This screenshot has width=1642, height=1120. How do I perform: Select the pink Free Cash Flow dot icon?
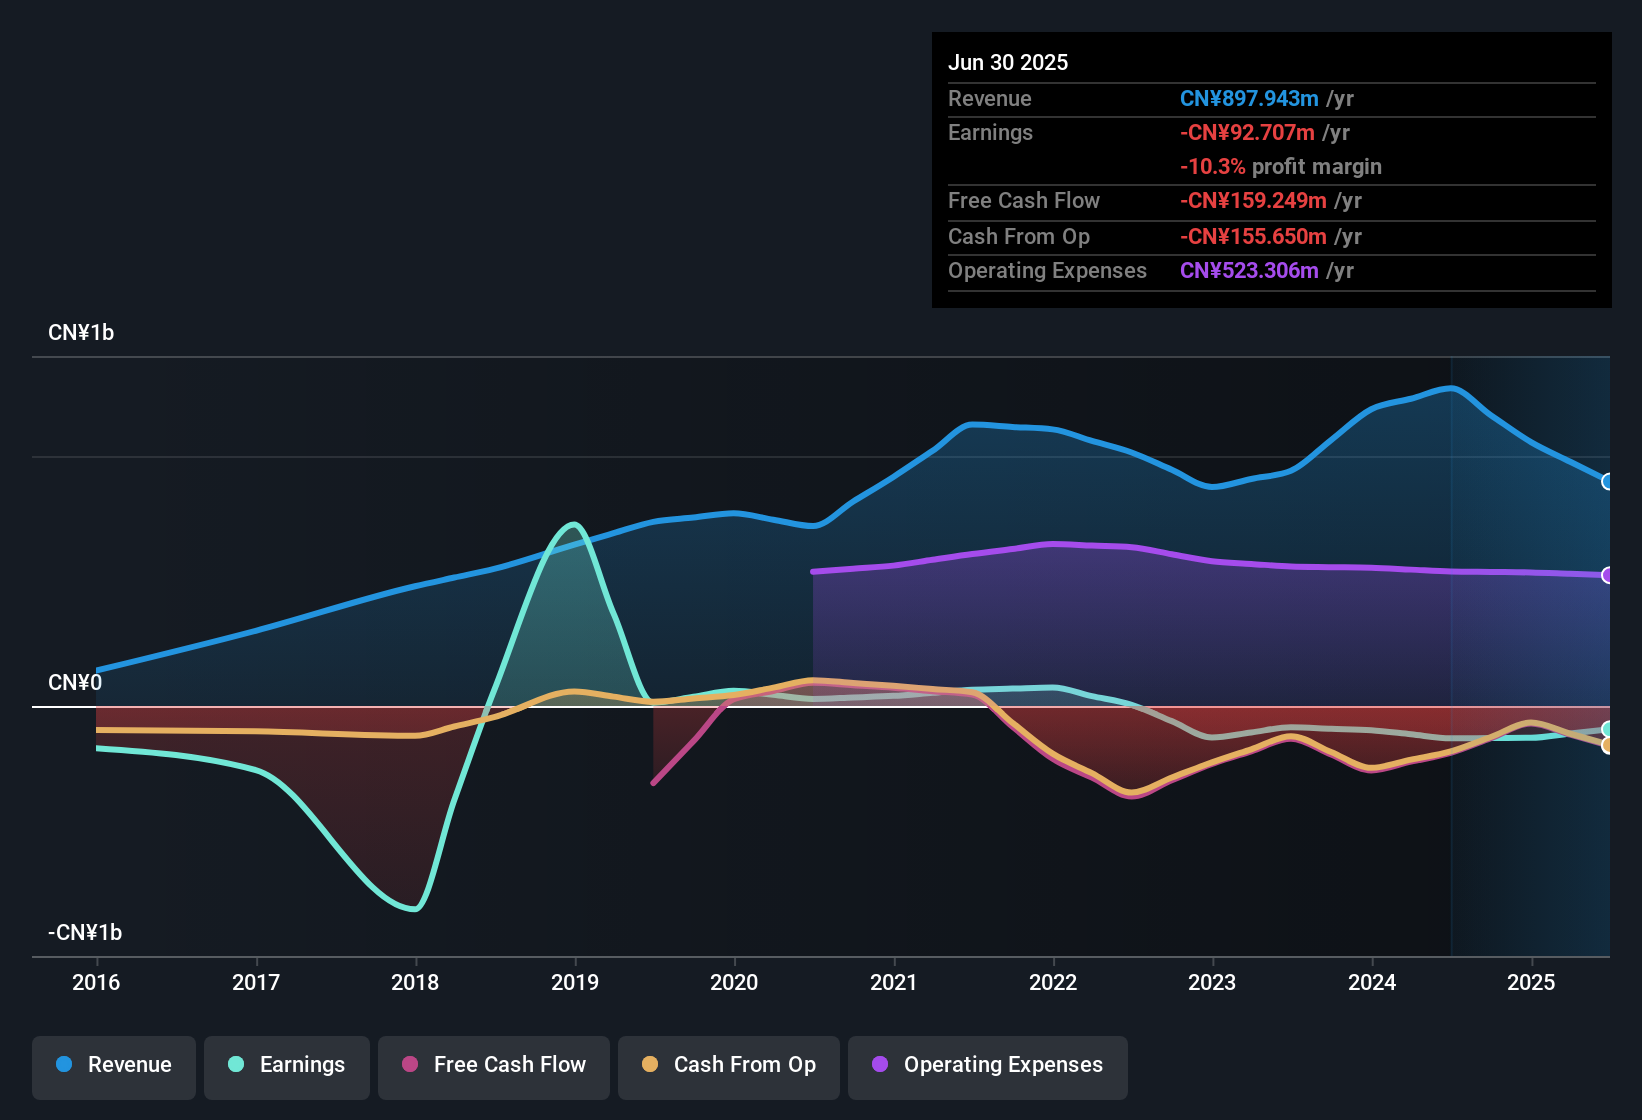(x=410, y=1064)
